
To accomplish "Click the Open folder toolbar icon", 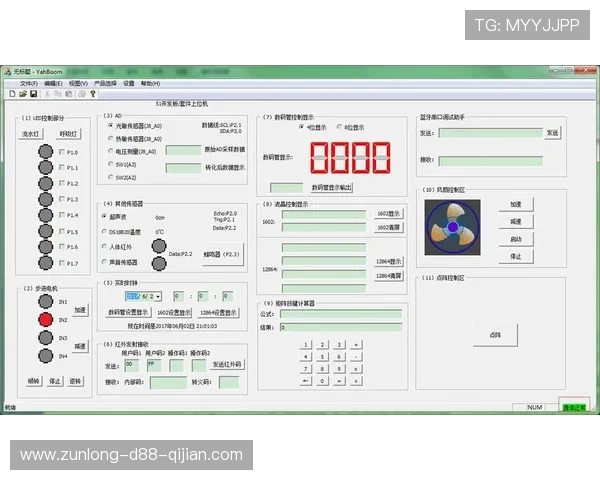I will (22, 94).
